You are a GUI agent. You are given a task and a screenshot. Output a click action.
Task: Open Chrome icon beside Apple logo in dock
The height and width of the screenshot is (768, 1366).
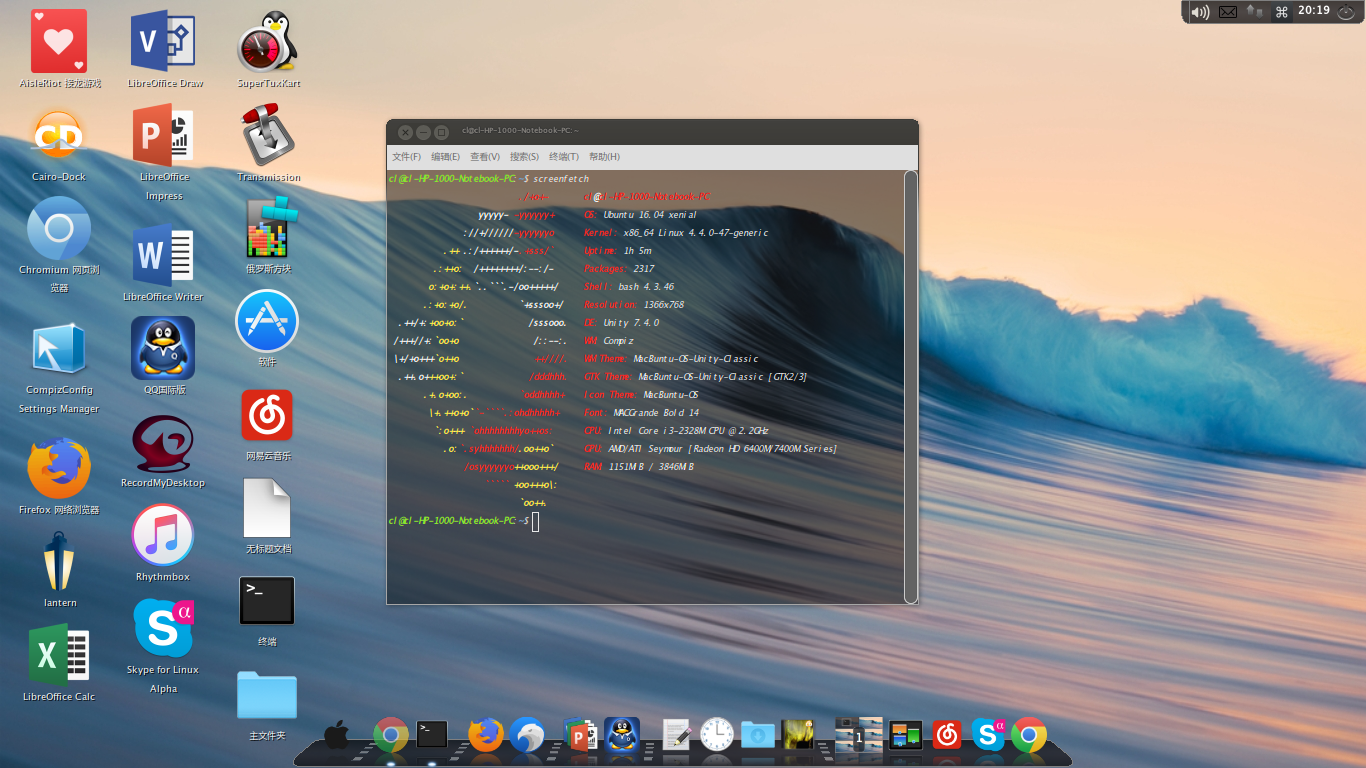click(391, 735)
